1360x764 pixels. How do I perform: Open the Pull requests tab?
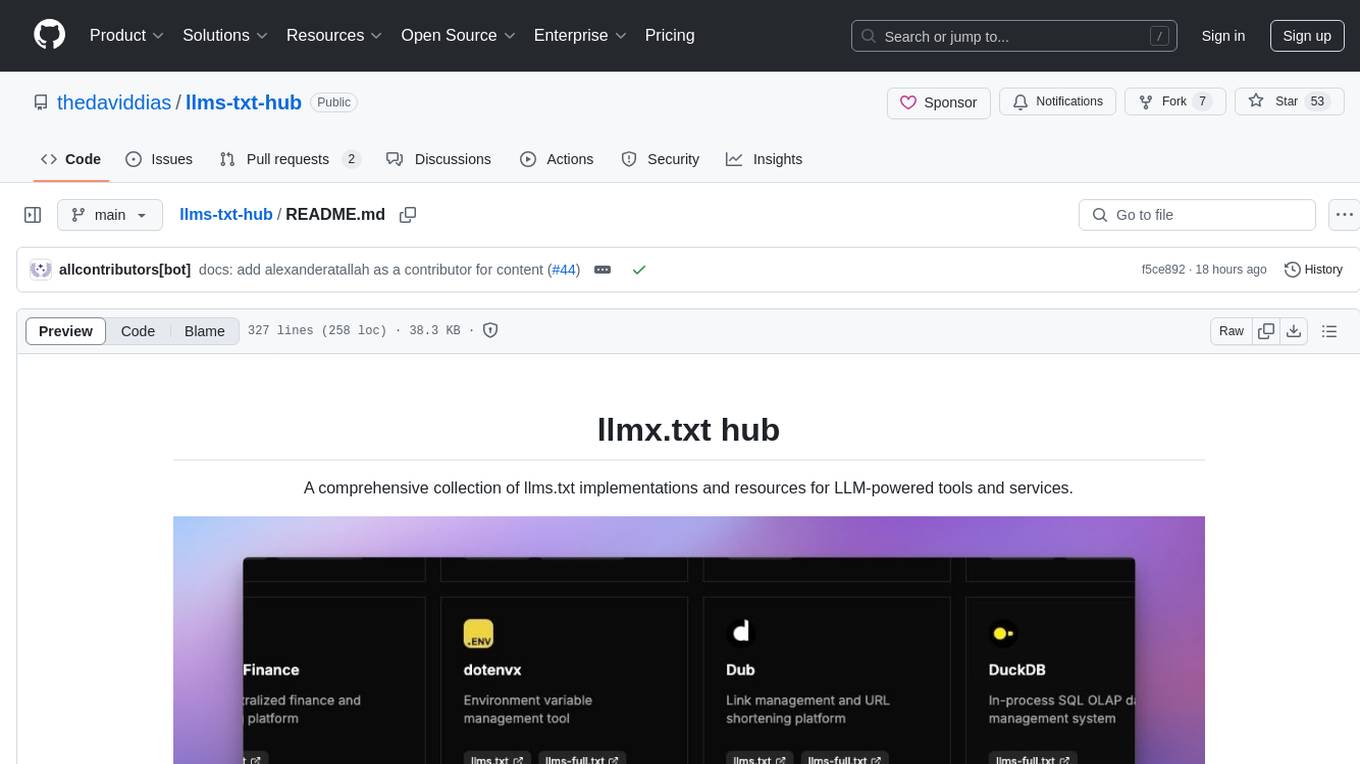pos(290,159)
